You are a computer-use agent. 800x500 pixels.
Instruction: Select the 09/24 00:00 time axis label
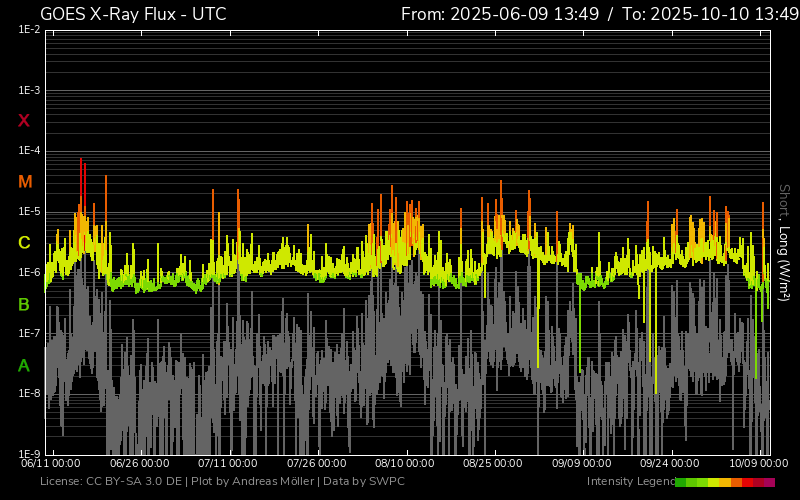(669, 464)
